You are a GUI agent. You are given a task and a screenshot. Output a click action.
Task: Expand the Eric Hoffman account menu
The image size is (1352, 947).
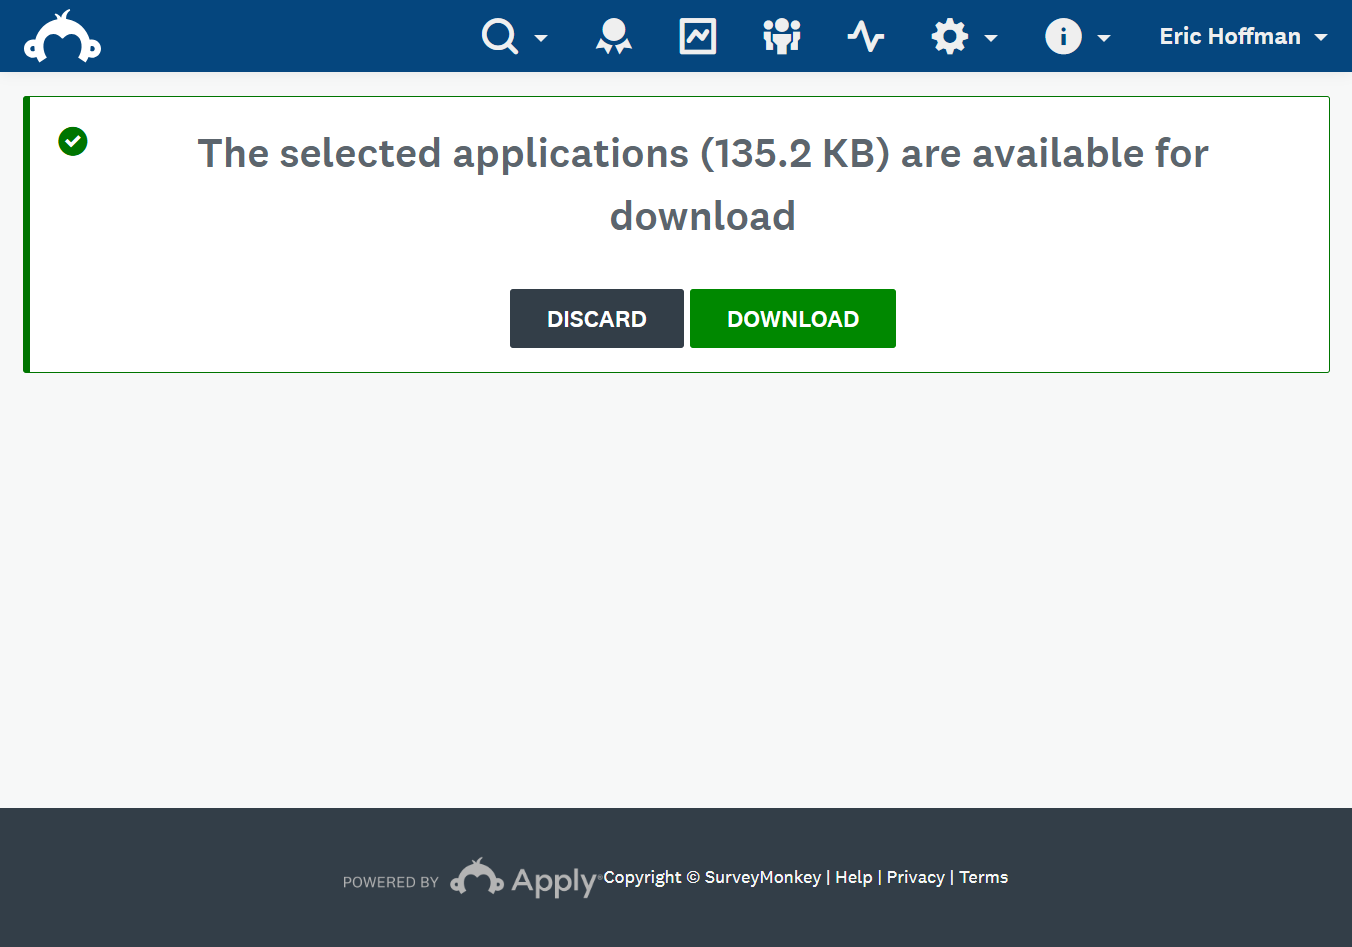pyautogui.click(x=1243, y=37)
